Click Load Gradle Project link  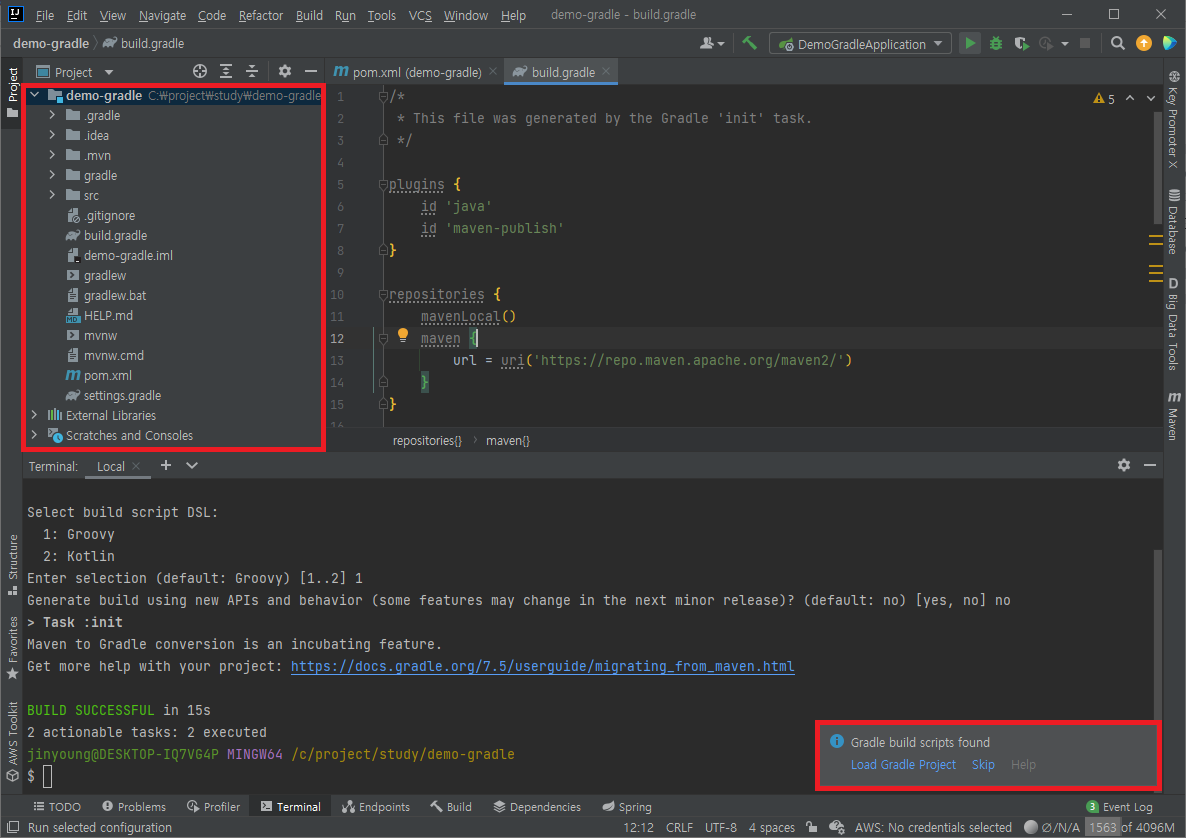pyautogui.click(x=903, y=765)
